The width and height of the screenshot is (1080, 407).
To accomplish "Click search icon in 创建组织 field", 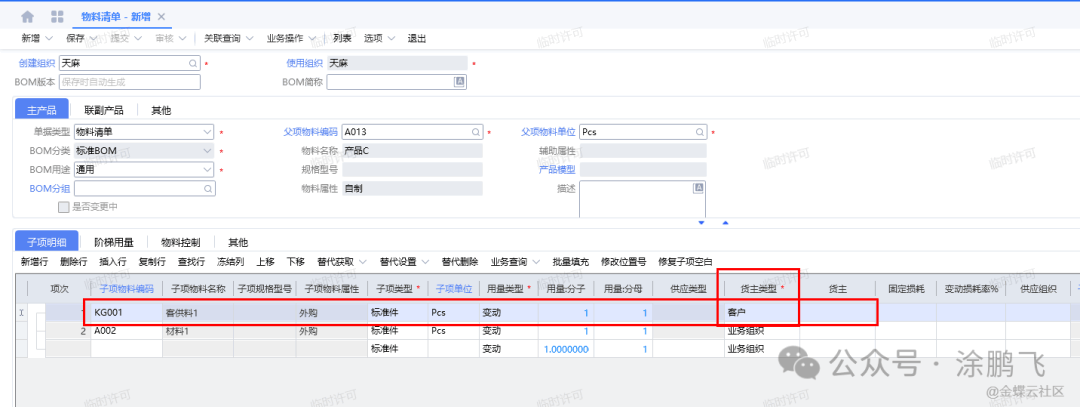I will [x=194, y=63].
